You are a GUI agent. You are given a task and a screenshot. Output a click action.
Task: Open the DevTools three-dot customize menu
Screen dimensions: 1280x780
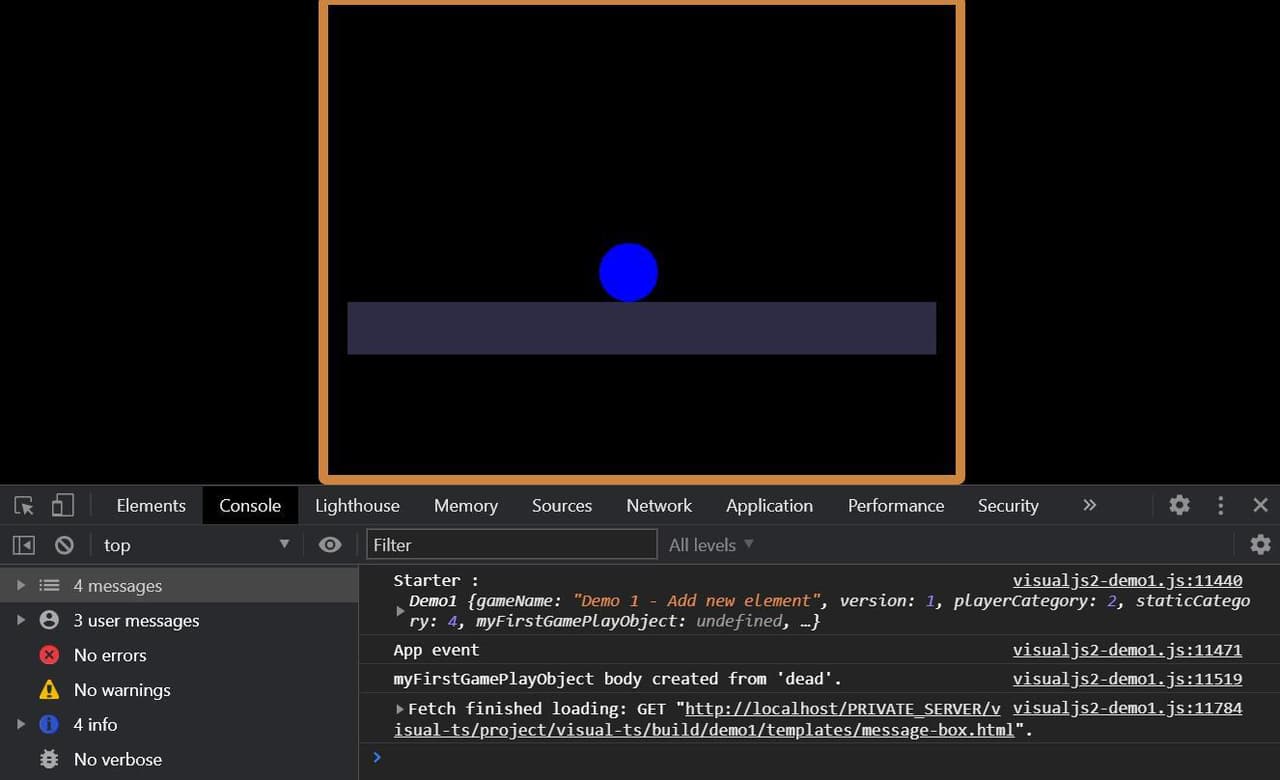pos(1220,505)
